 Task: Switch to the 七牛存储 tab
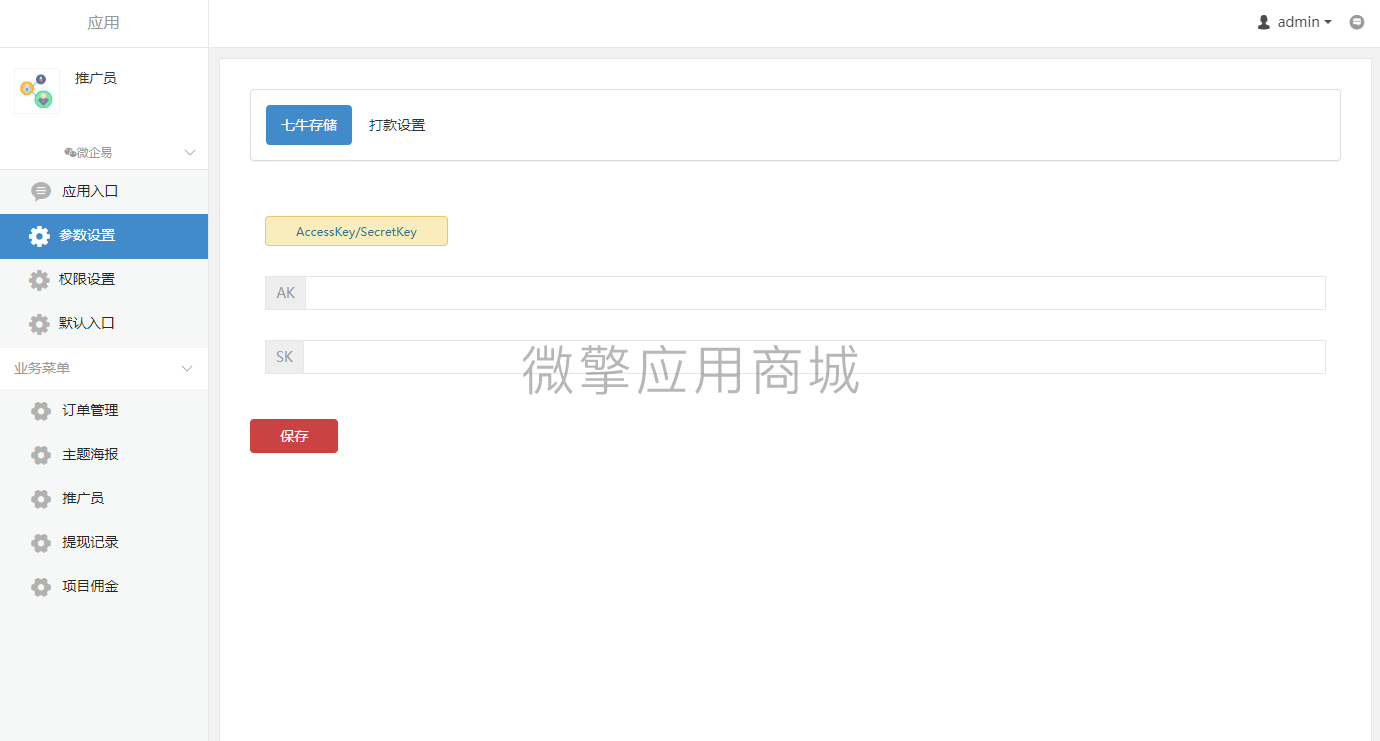(309, 125)
